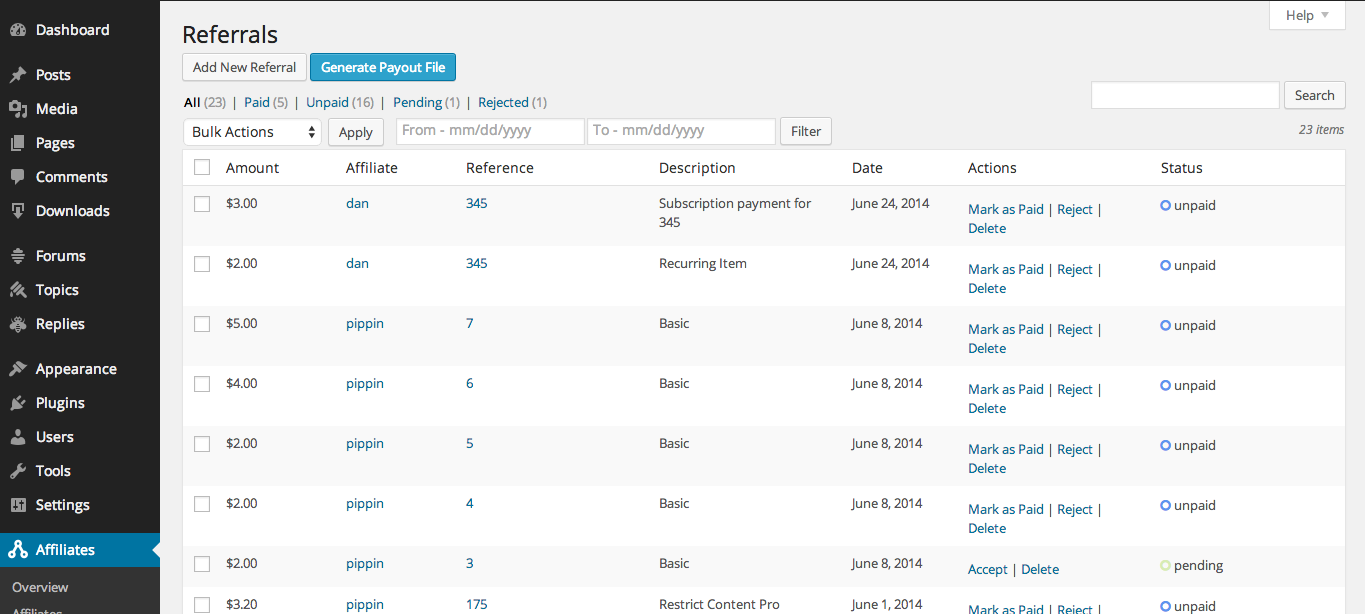Check the pending reference 3 referral row
The height and width of the screenshot is (614, 1365).
pyautogui.click(x=202, y=564)
